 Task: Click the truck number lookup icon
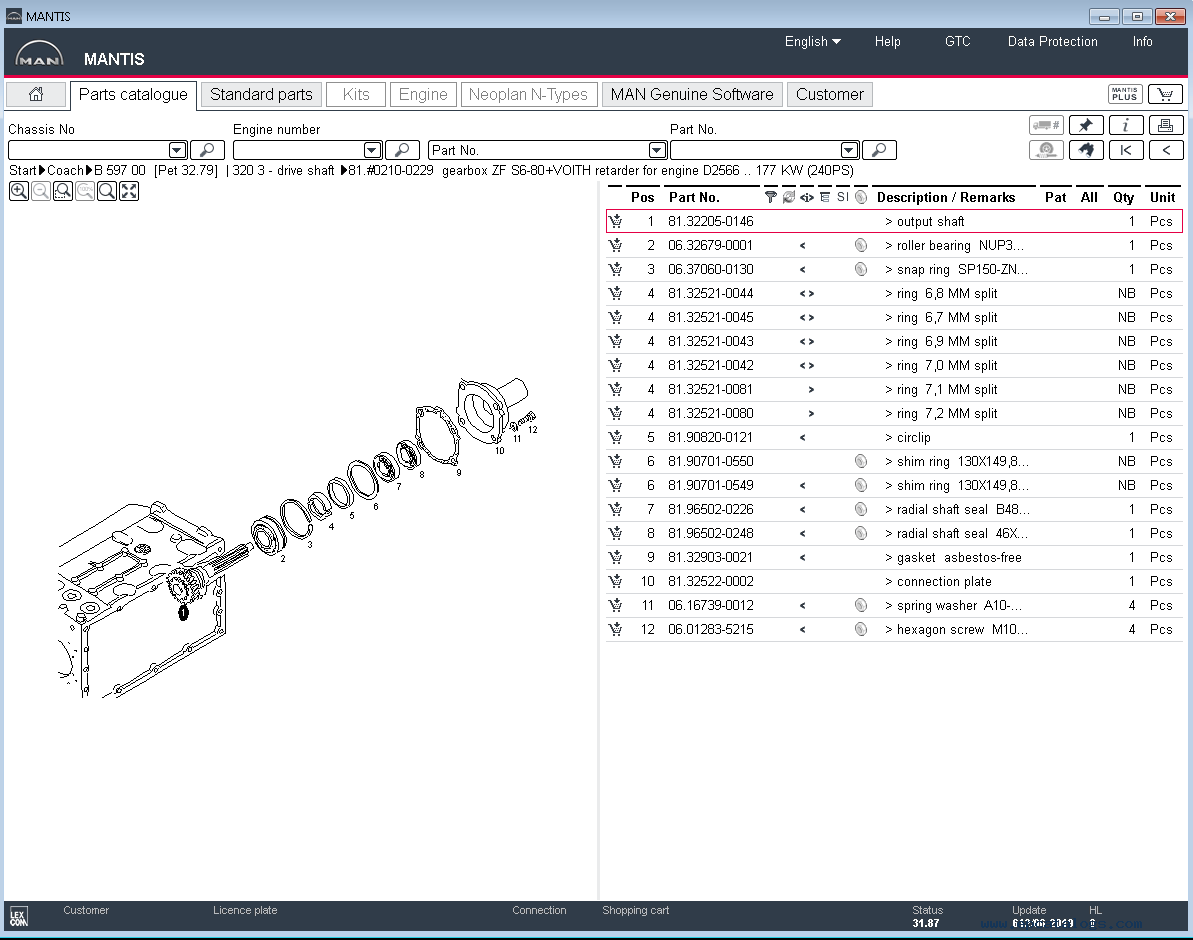(1046, 126)
